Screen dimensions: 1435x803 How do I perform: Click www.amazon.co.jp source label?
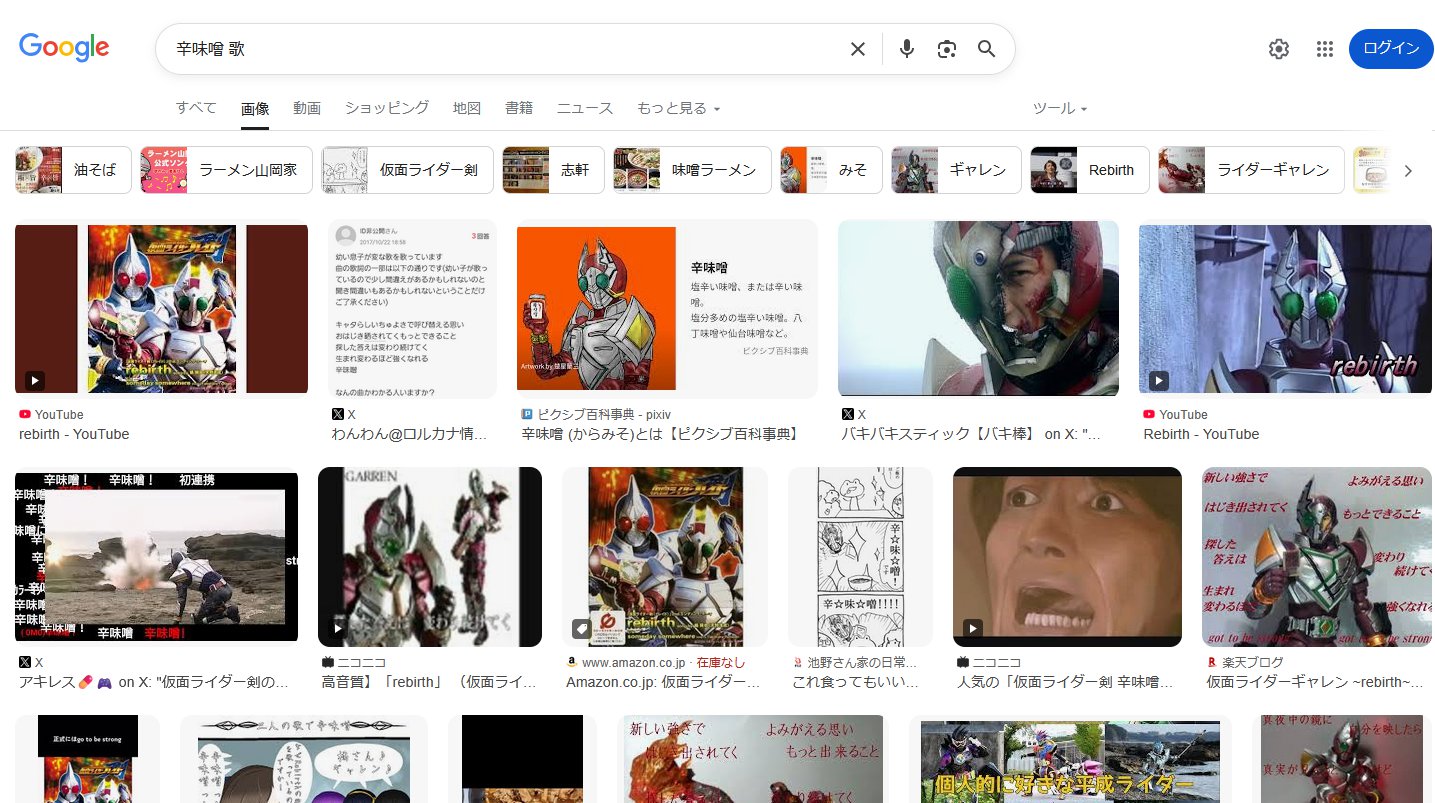coord(633,662)
